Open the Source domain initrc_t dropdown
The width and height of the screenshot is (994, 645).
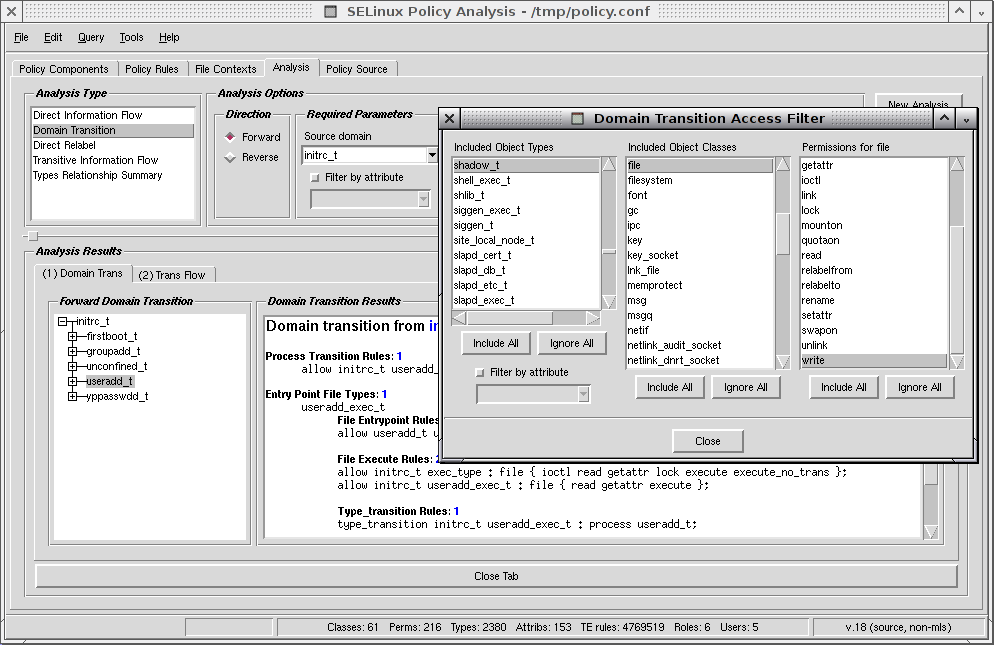coord(432,155)
